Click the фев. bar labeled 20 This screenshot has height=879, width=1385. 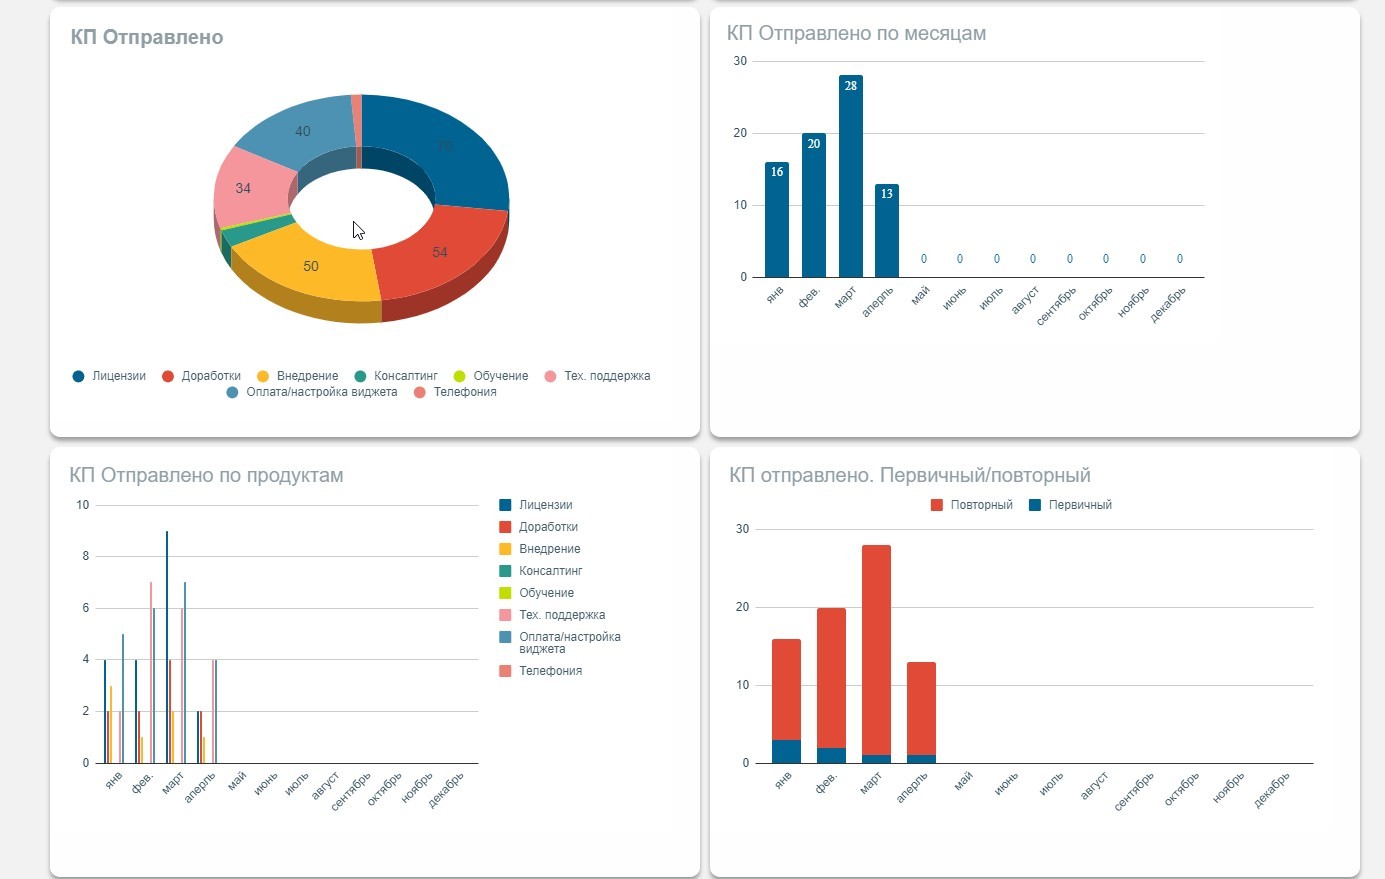pyautogui.click(x=814, y=205)
